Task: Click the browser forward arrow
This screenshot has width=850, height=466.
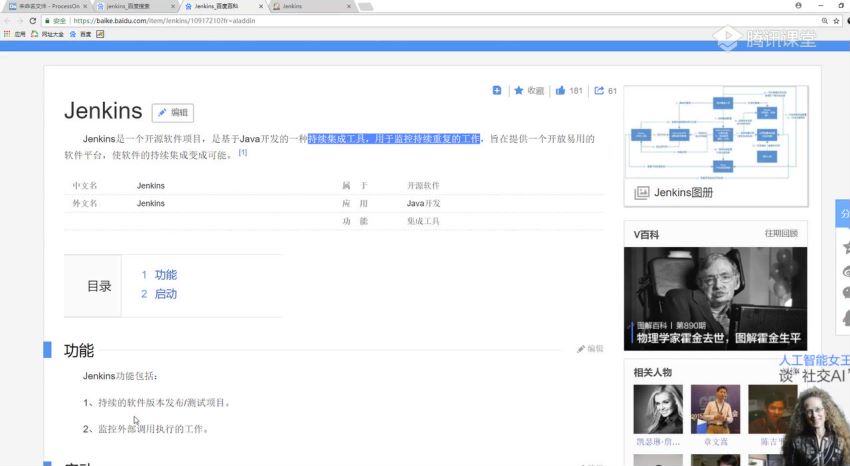Action: 20,21
